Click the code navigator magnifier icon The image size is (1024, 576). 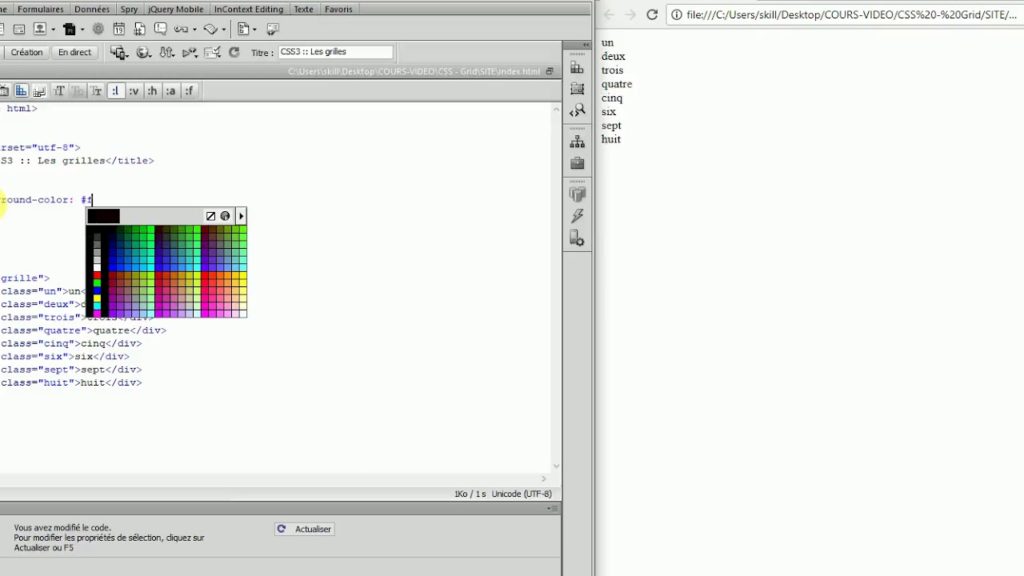[578, 110]
